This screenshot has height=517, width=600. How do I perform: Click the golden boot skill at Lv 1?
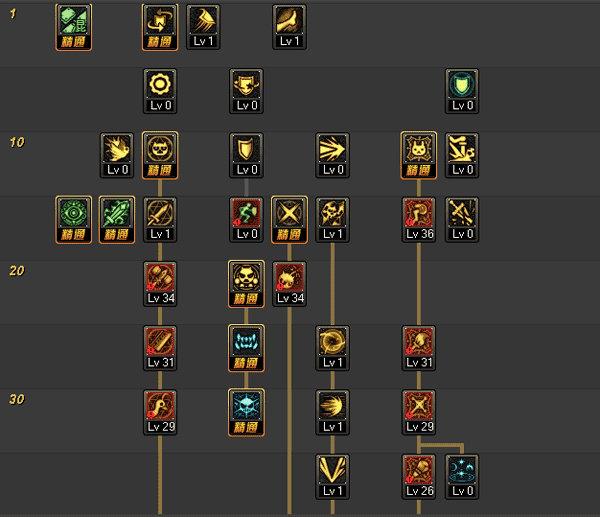(x=289, y=27)
